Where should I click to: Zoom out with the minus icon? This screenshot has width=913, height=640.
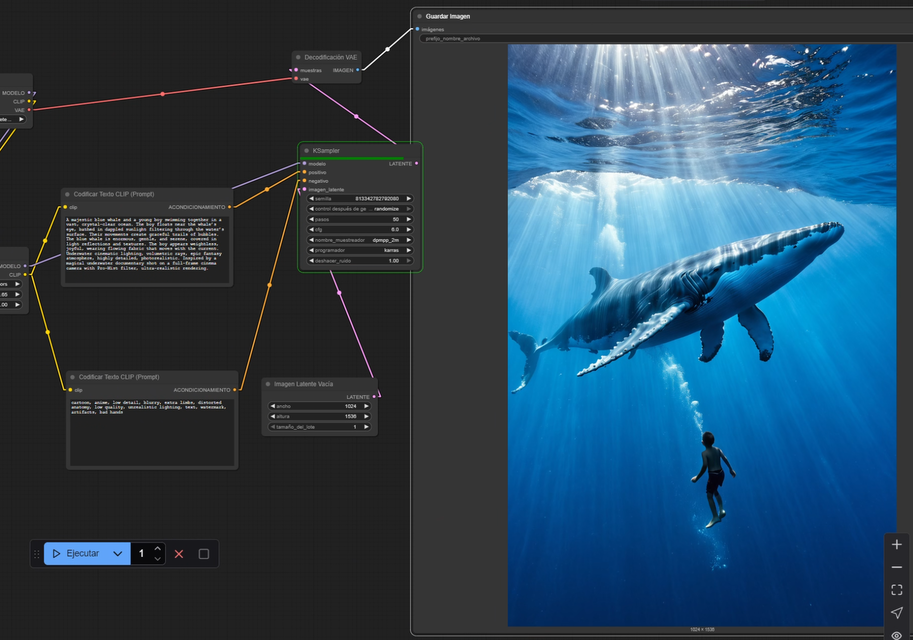(897, 567)
